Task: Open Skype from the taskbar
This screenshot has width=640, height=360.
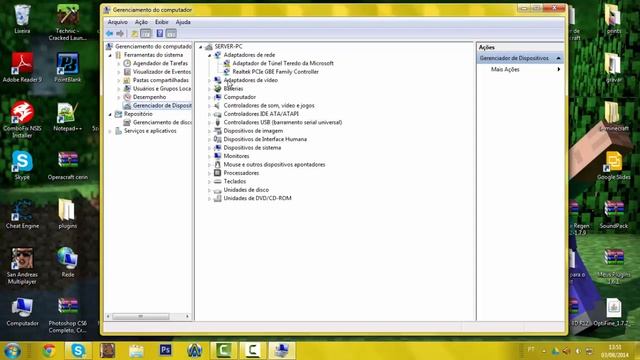Action: click(78, 351)
